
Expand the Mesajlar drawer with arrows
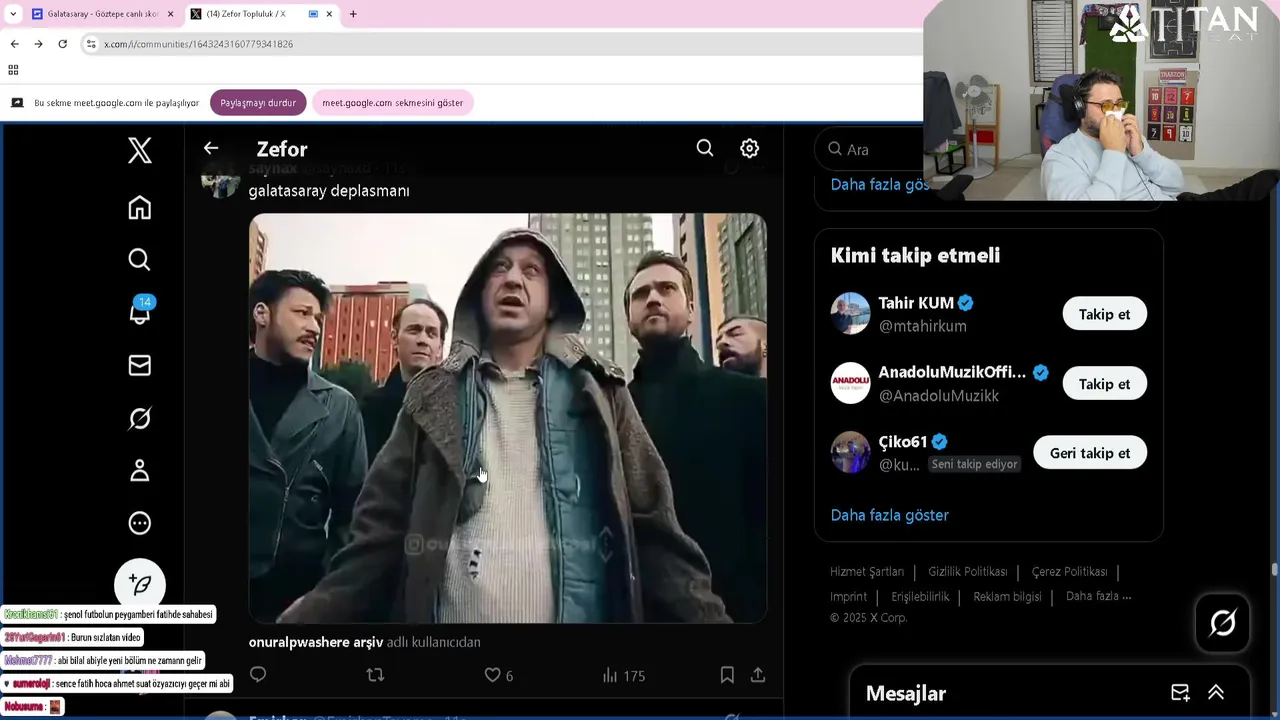tap(1216, 693)
